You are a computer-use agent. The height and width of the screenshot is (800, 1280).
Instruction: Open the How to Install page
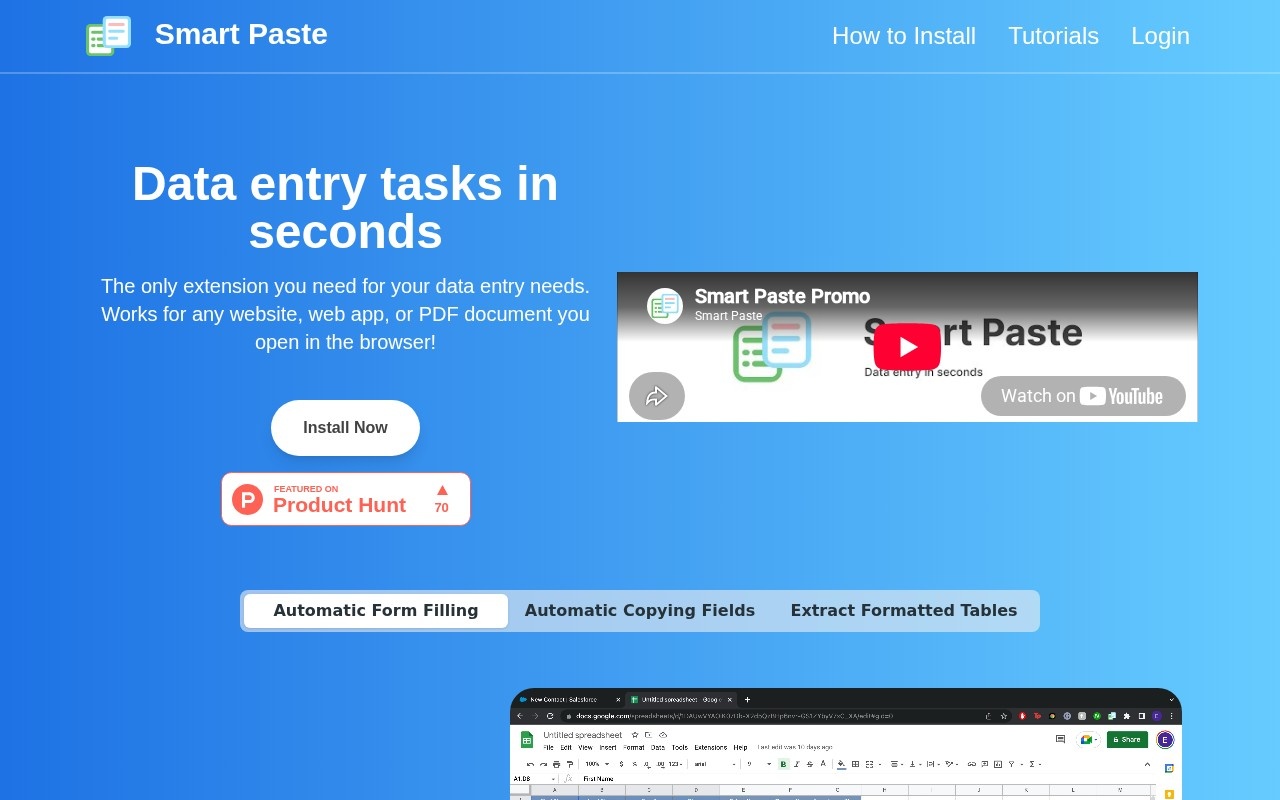click(x=904, y=36)
